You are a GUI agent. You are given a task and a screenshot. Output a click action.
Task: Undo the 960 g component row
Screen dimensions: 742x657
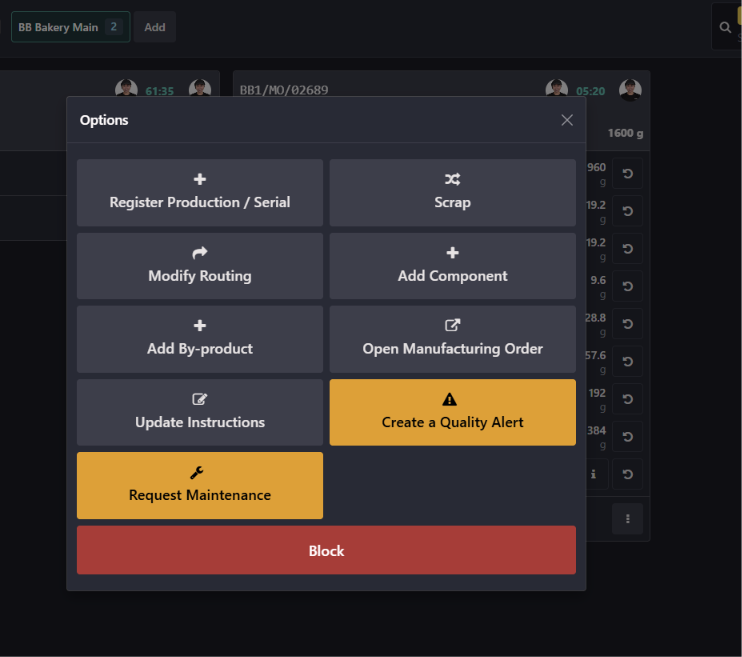[x=627, y=174]
